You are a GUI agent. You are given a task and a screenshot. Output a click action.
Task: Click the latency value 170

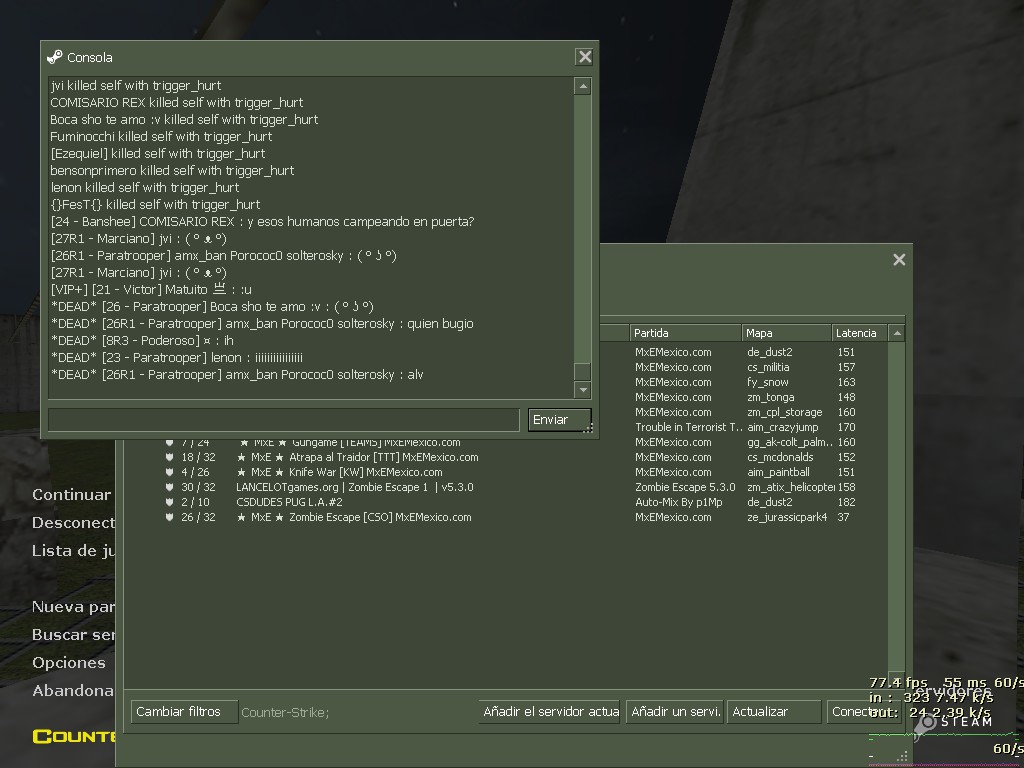[x=846, y=427]
